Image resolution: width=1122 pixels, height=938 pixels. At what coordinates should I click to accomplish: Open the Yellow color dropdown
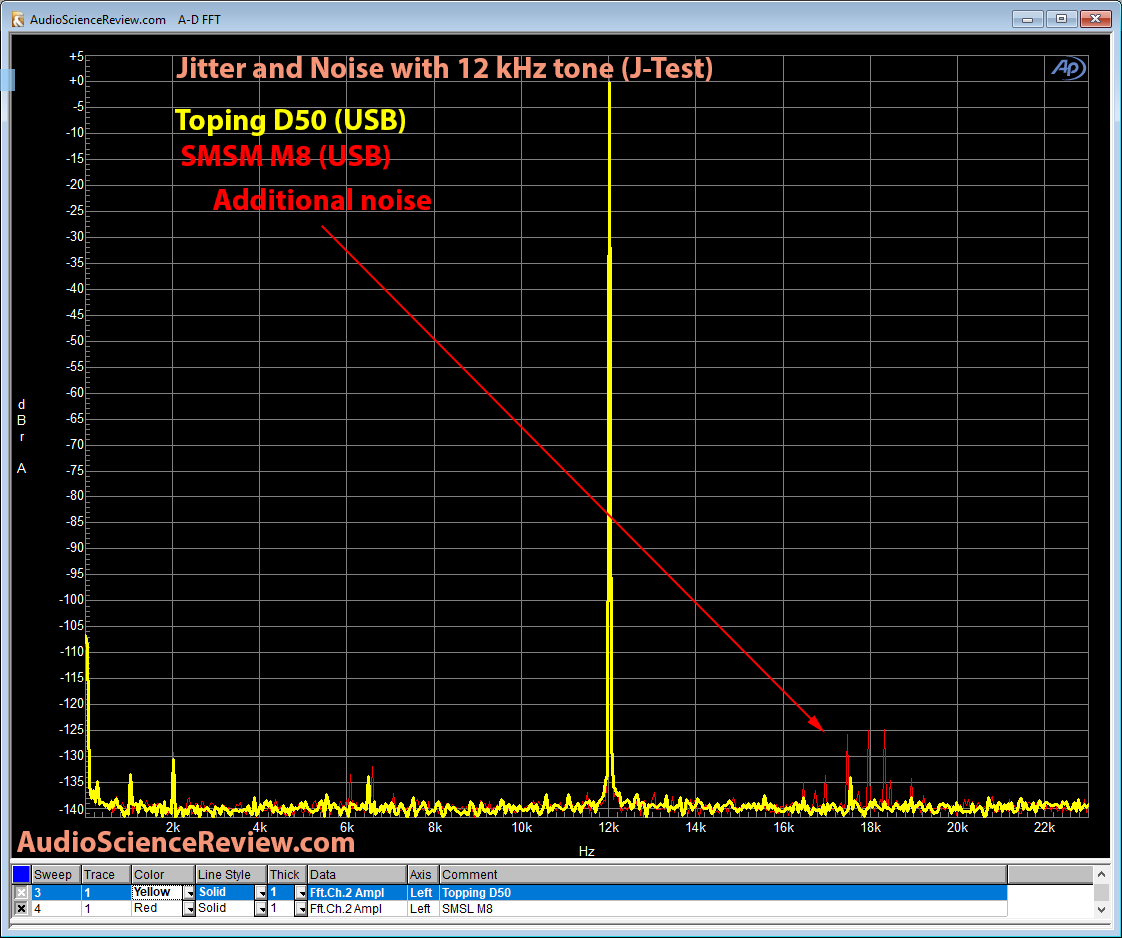(189, 893)
